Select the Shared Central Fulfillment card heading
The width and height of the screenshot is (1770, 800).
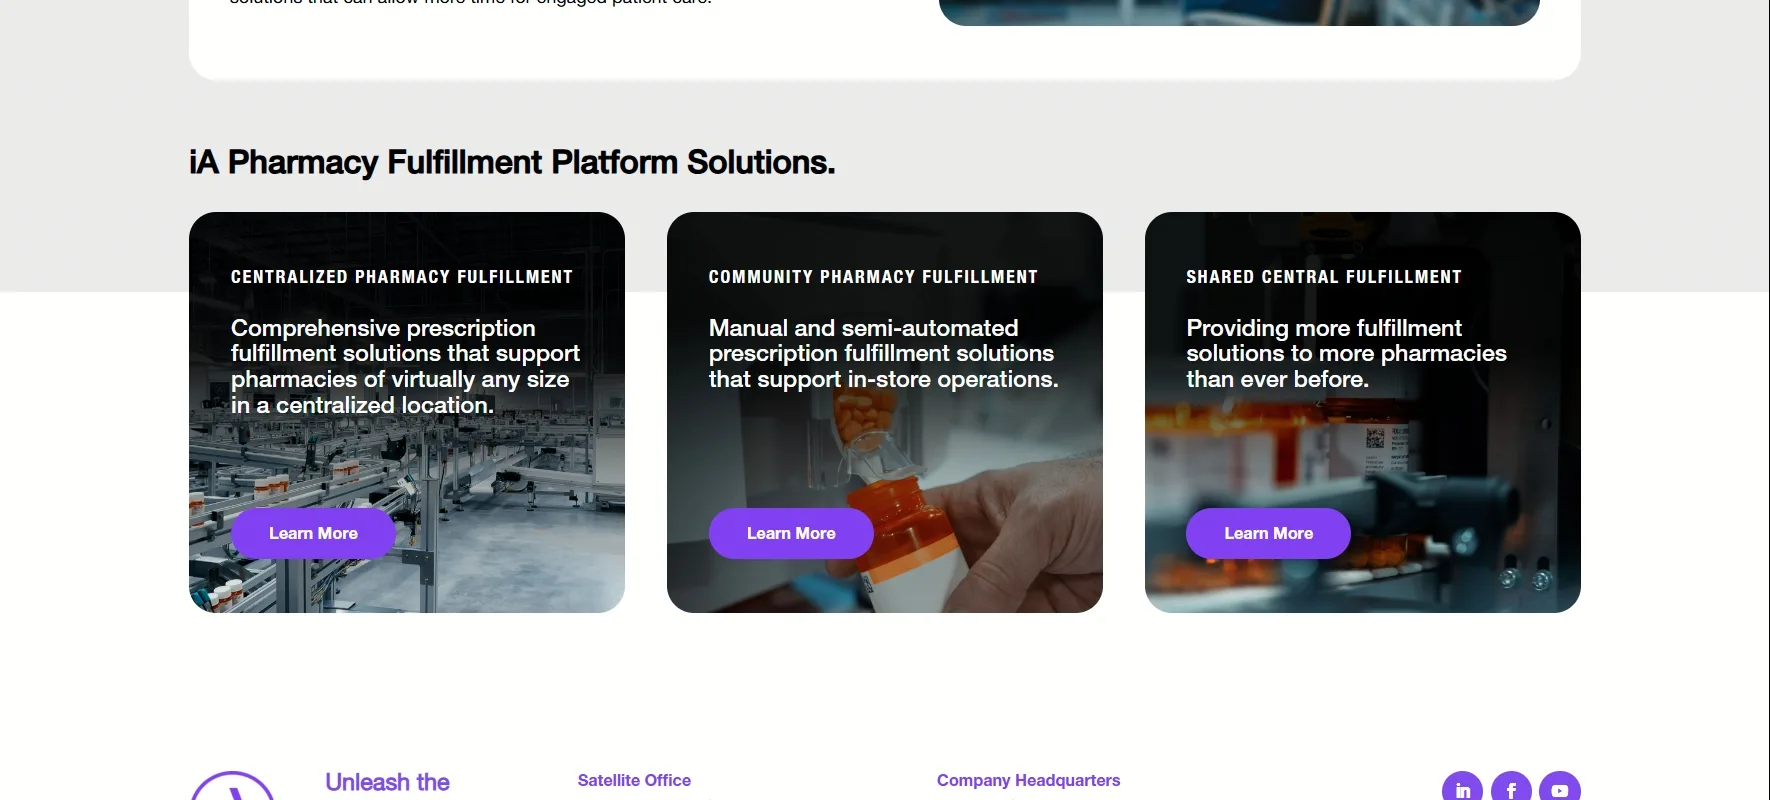(1324, 277)
